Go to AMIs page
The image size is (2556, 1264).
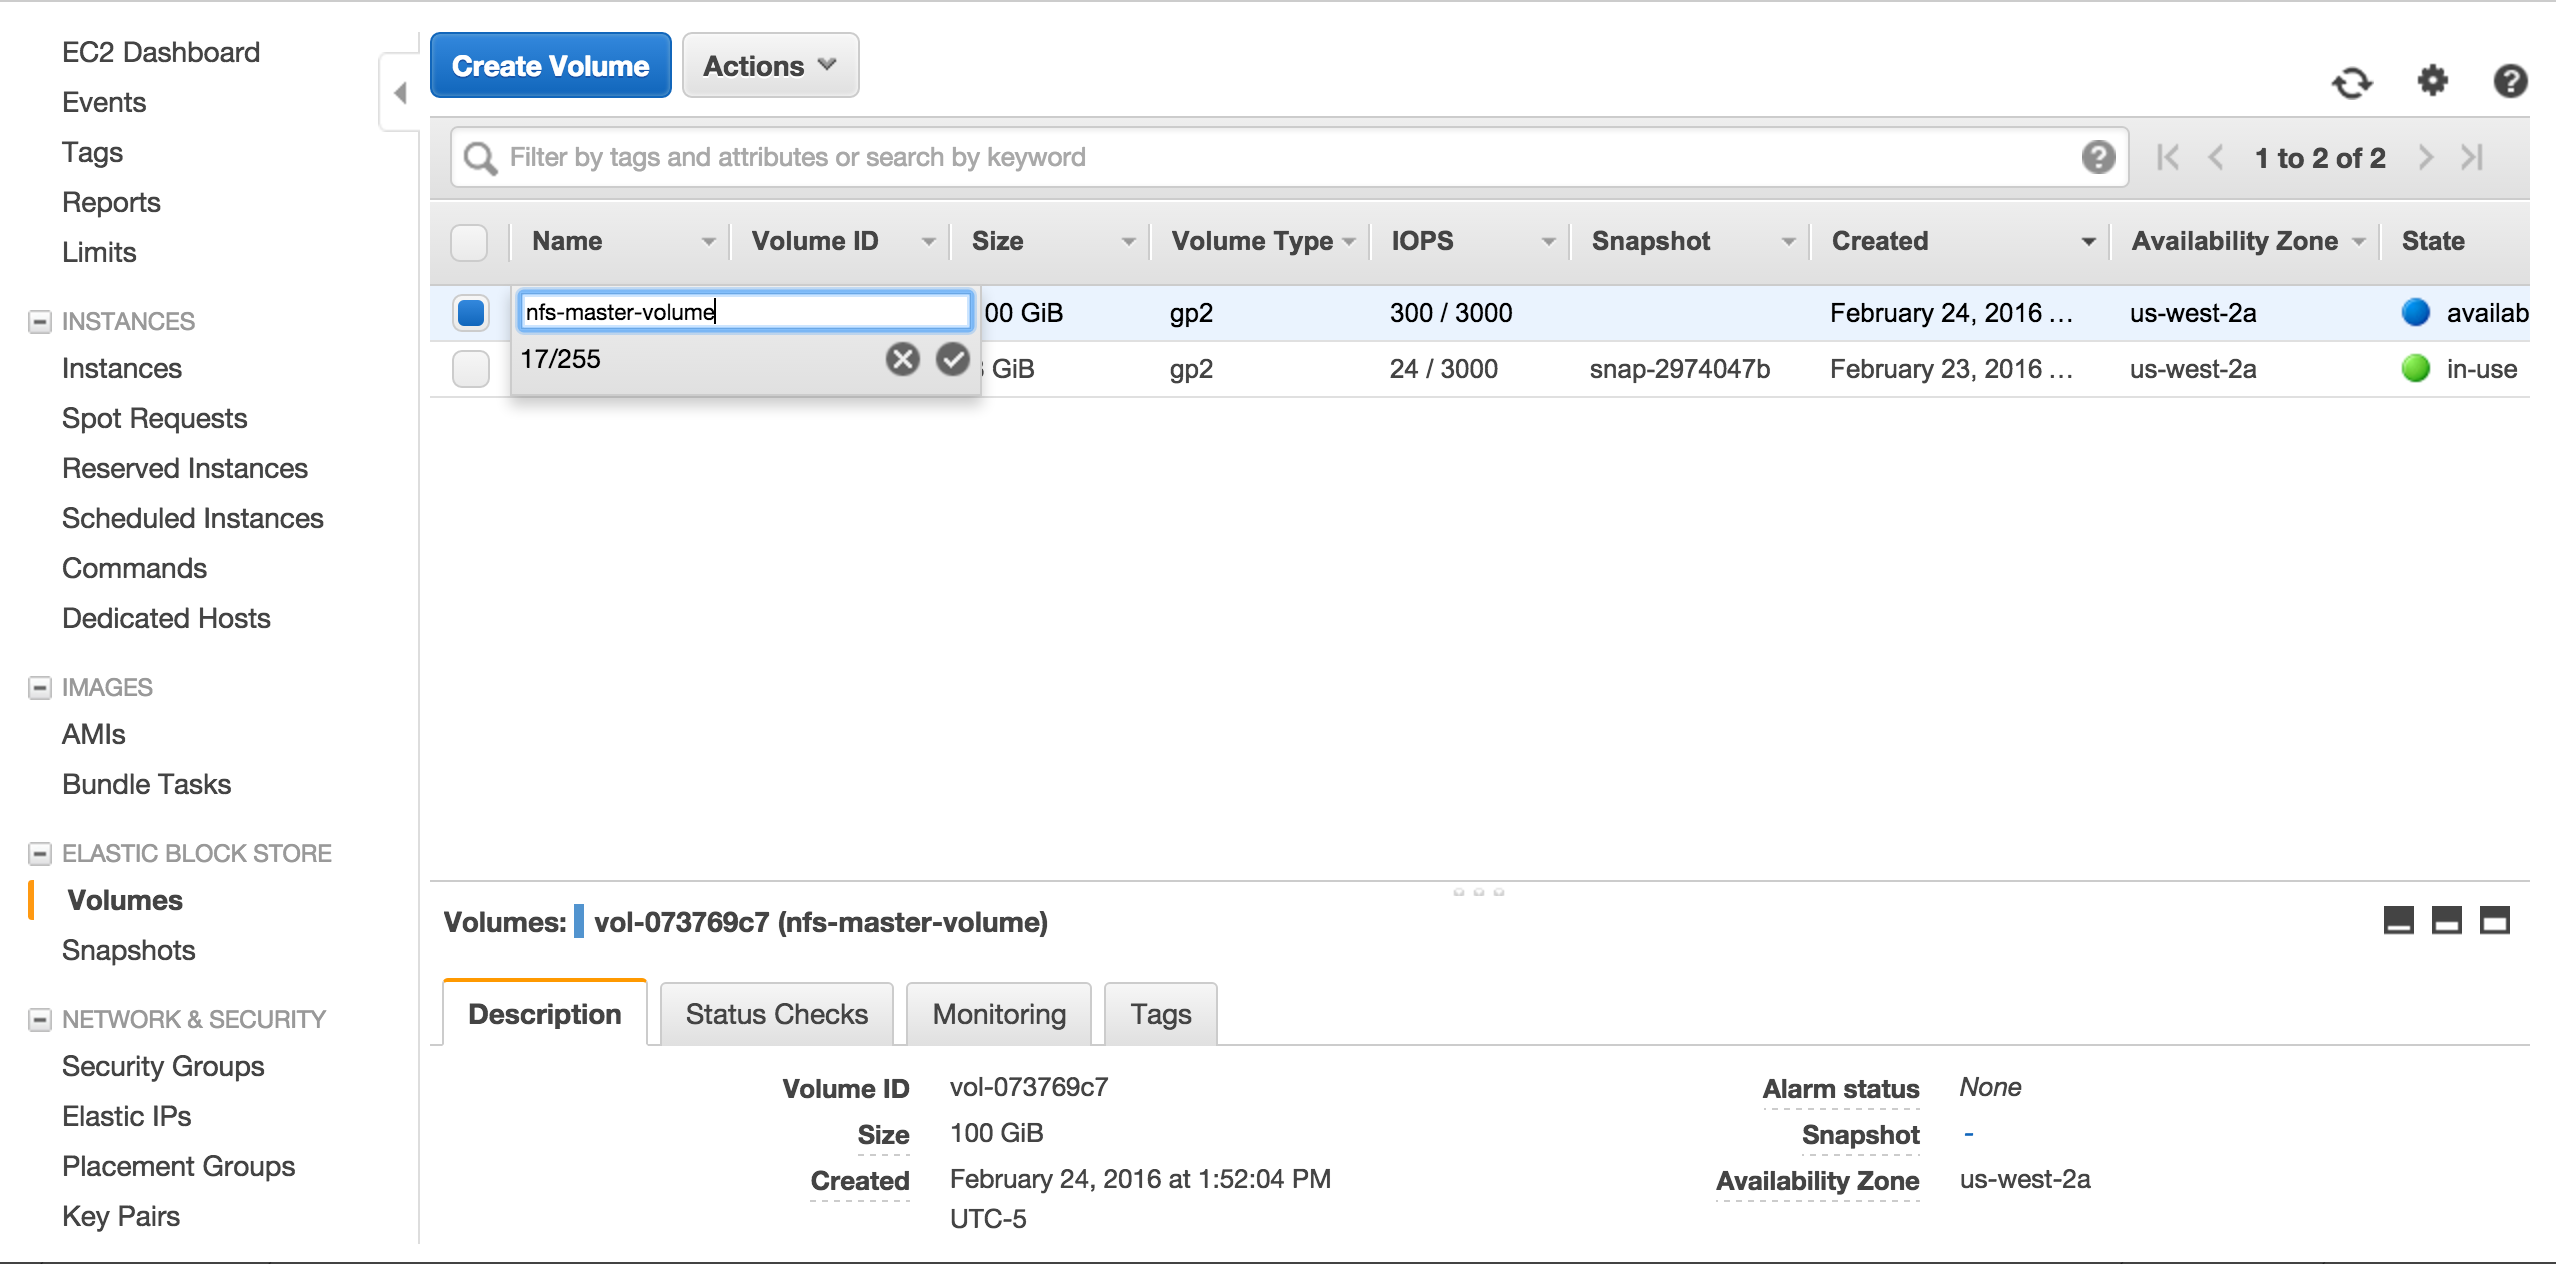tap(94, 734)
